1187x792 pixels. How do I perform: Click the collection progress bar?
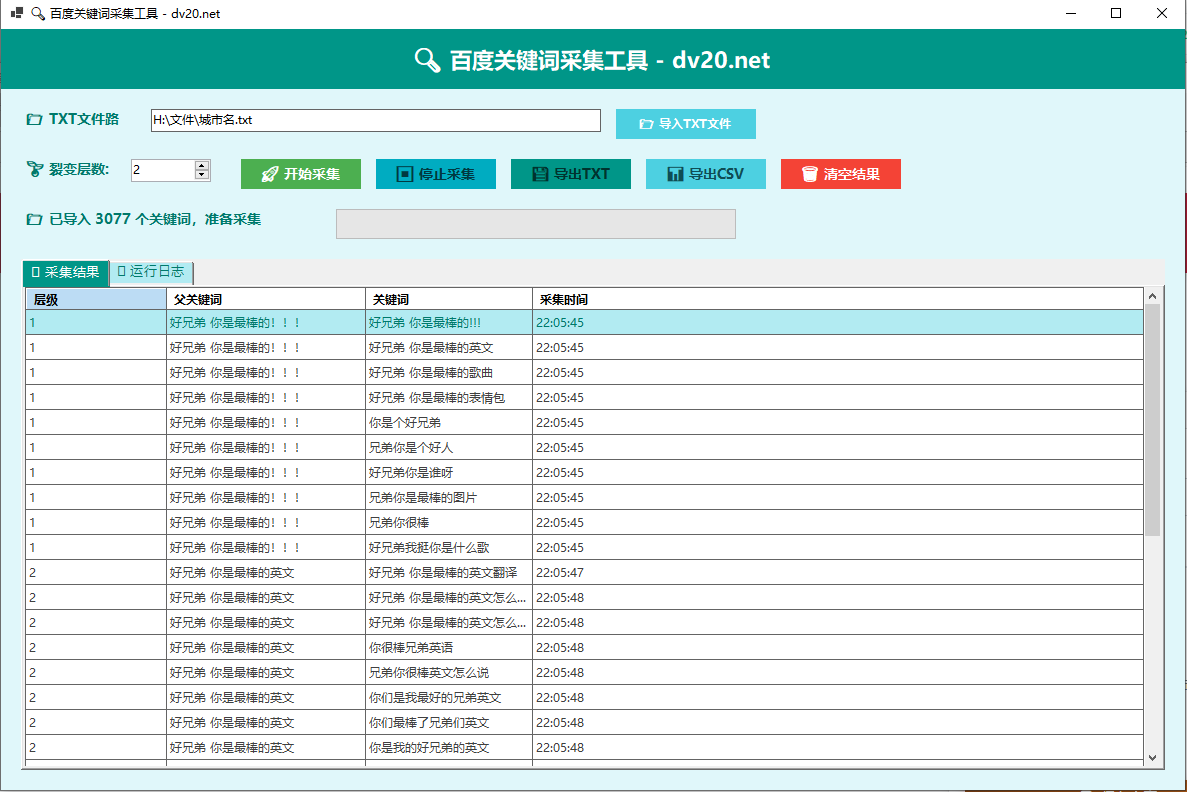click(x=535, y=223)
